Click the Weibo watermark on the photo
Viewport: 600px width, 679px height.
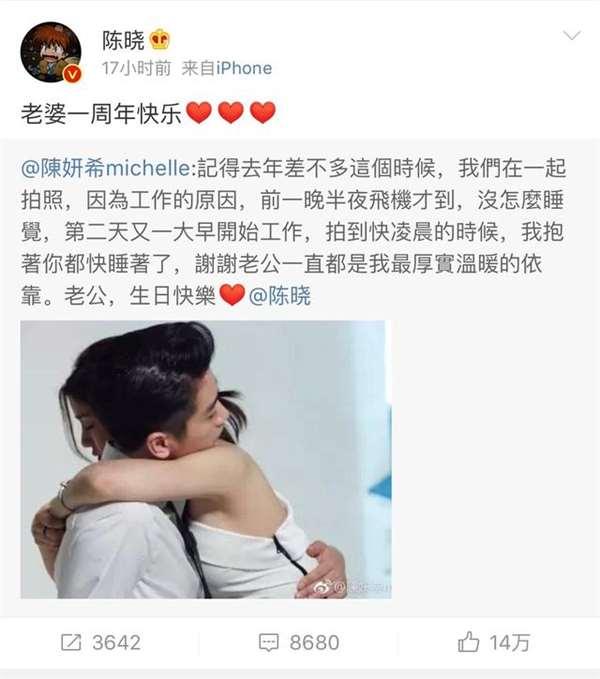click(x=353, y=588)
